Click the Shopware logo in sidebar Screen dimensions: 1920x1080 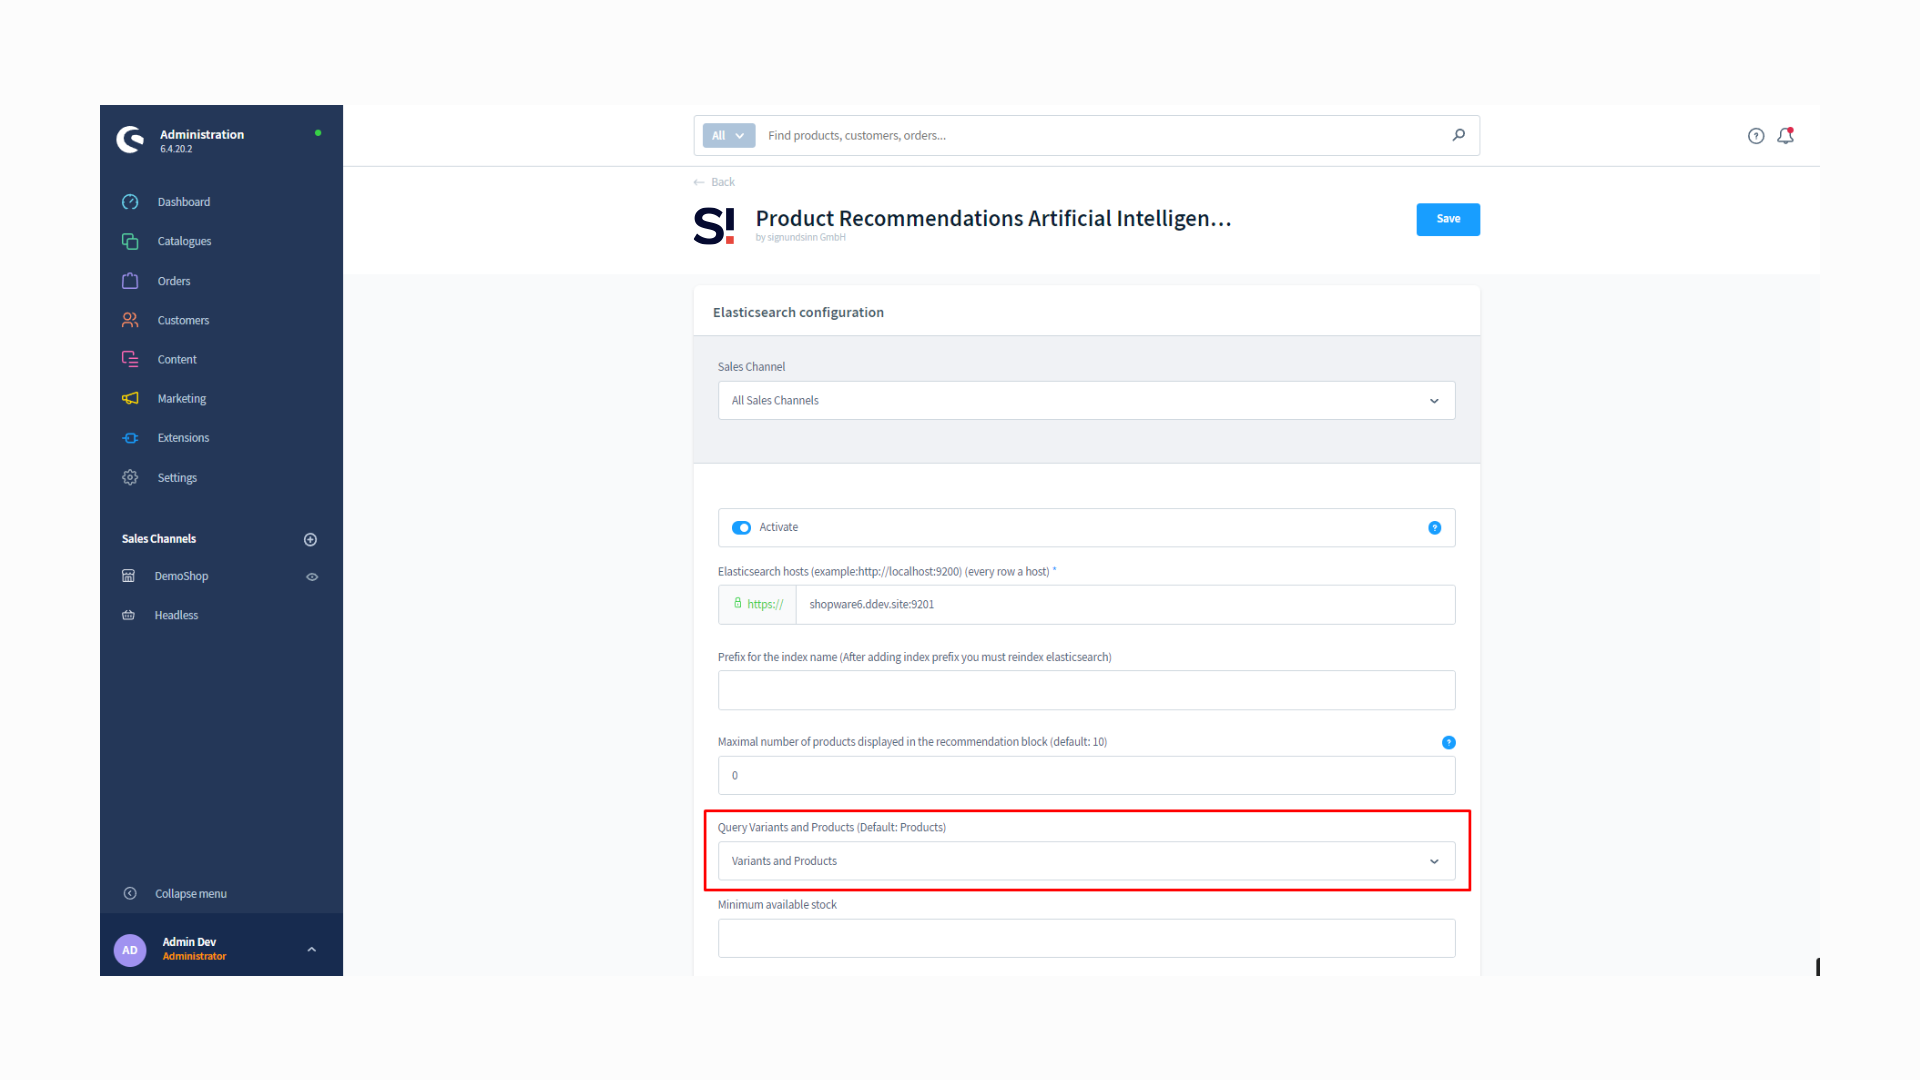pos(130,139)
